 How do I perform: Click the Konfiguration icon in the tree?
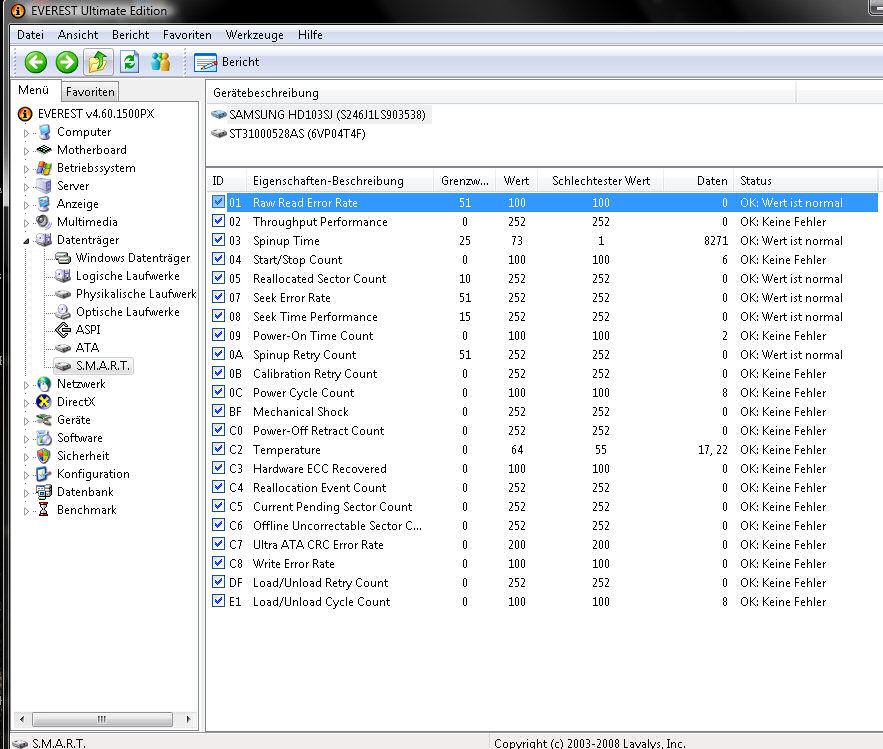(44, 474)
